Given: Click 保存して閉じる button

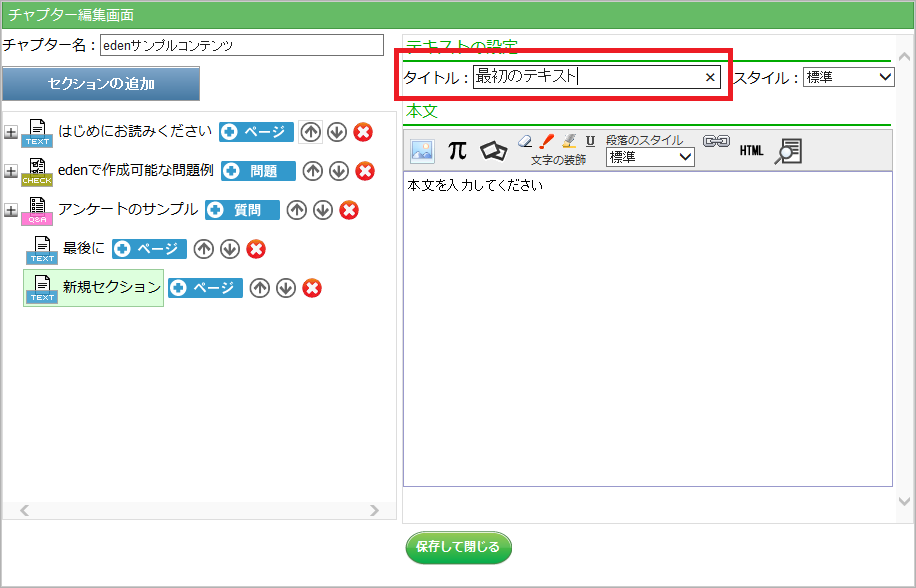Looking at the screenshot, I should pyautogui.click(x=459, y=547).
